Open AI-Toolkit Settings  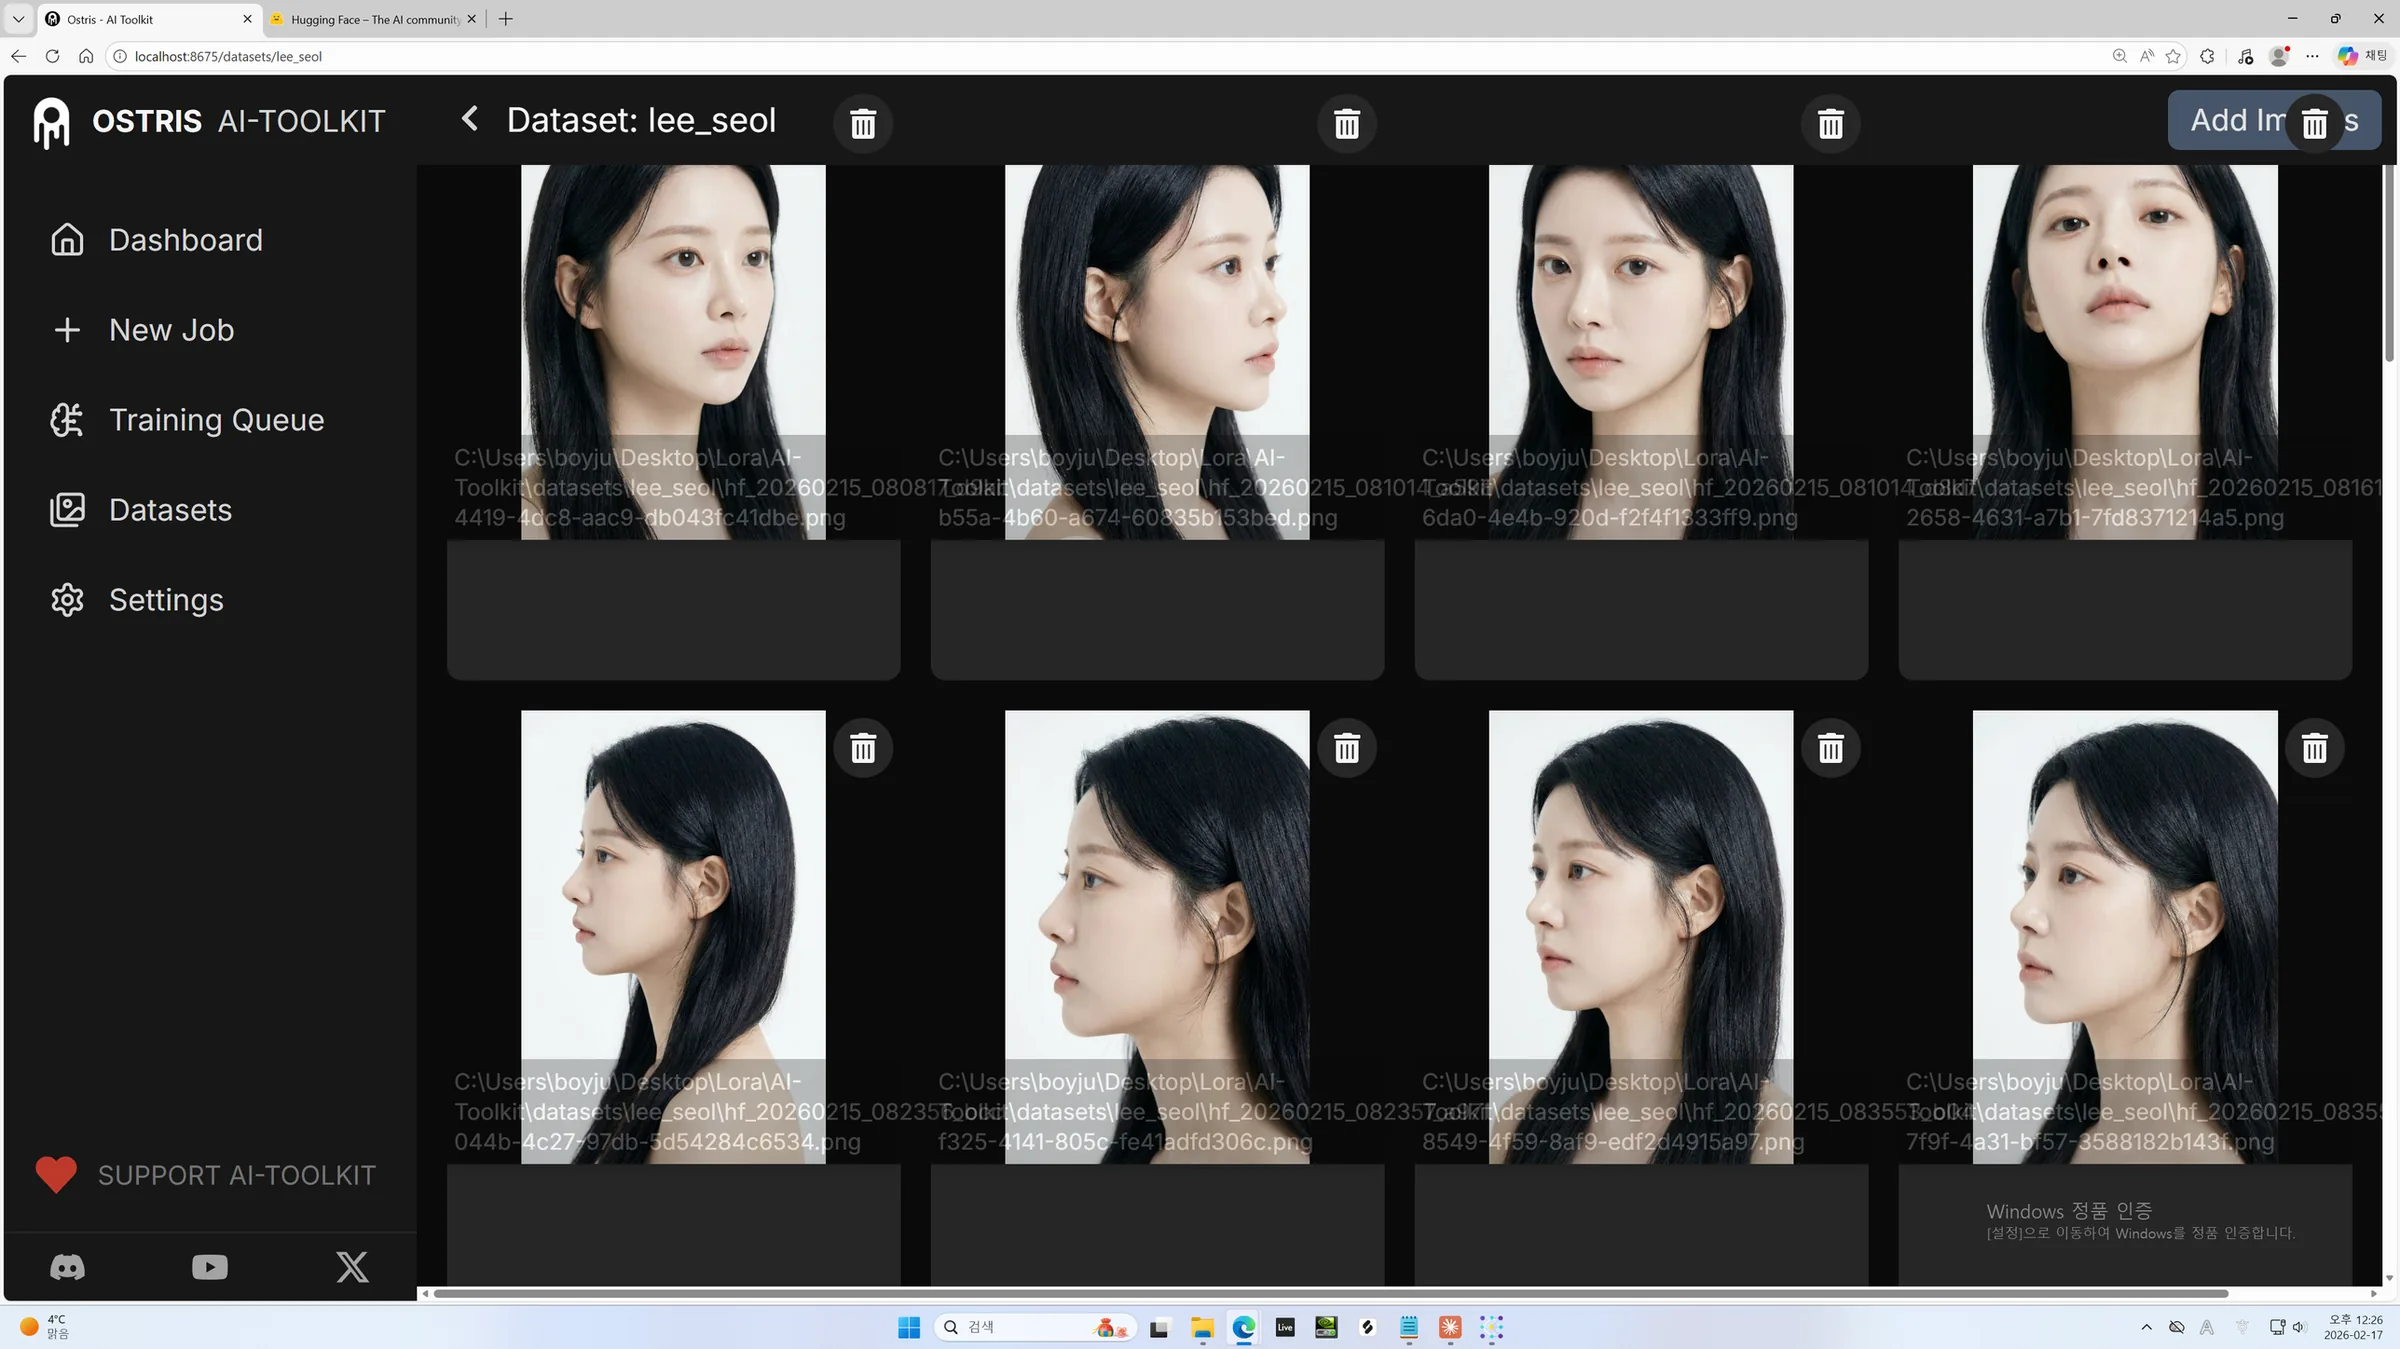(166, 599)
